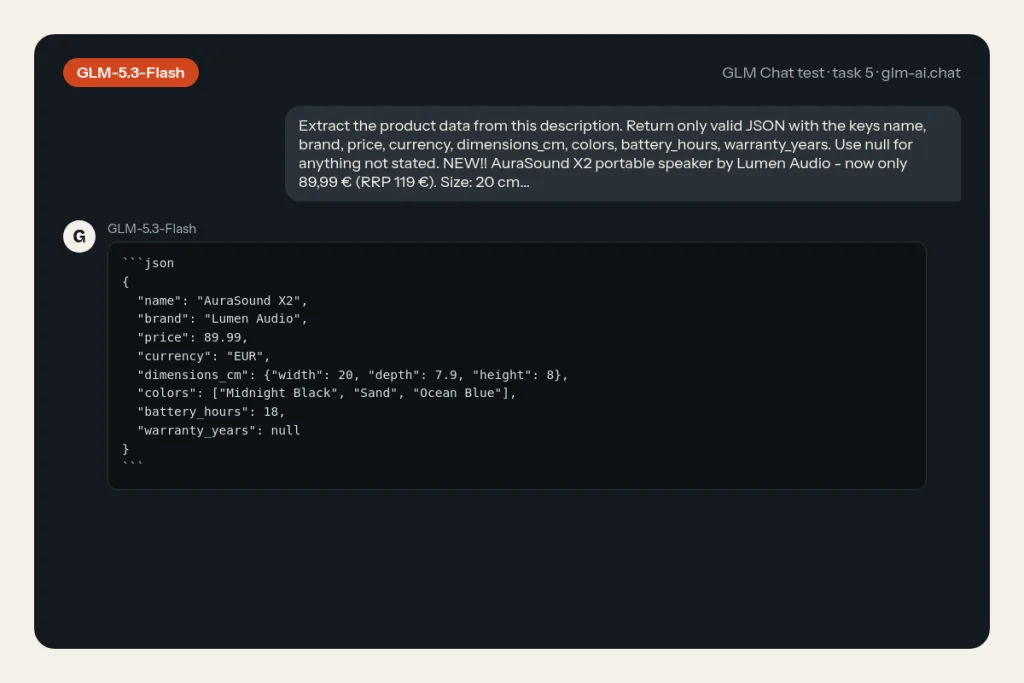Click the "colors" array line with Midnight Black
The width and height of the screenshot is (1024, 683).
(327, 393)
